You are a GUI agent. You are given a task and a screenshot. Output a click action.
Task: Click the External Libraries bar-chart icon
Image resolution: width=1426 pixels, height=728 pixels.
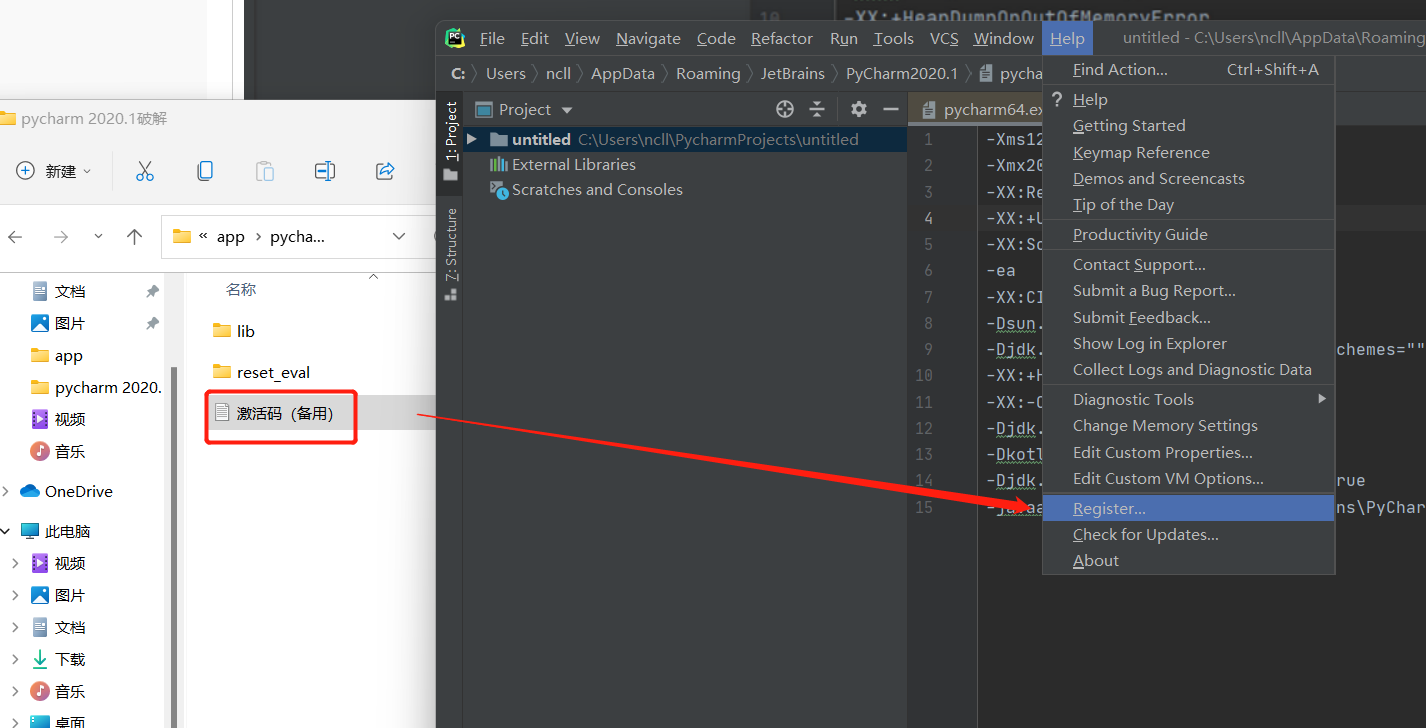pos(498,164)
